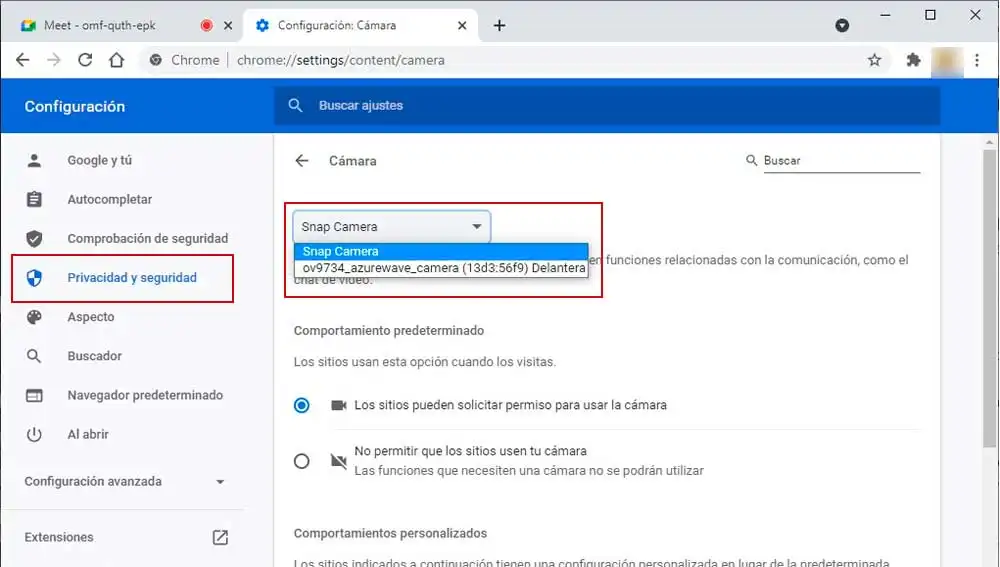Click the magnifier icon in Buscar ajustes
Viewport: 1000px width, 567px height.
pyautogui.click(x=295, y=105)
